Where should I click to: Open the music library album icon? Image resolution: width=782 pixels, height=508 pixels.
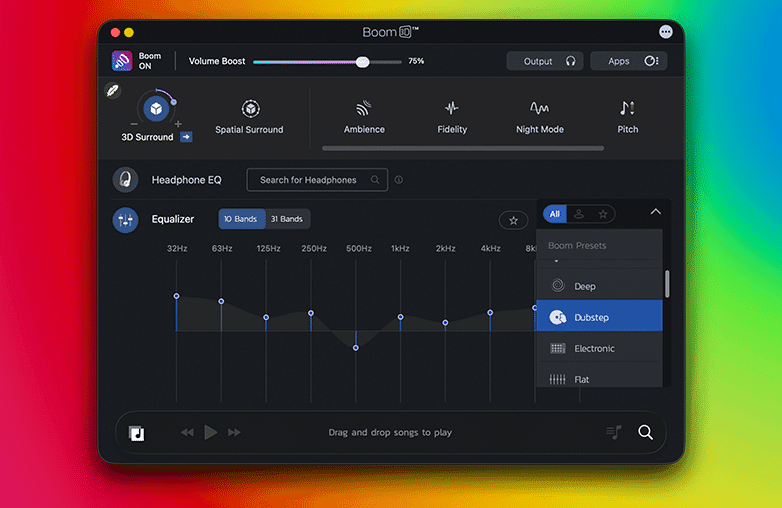tap(136, 433)
